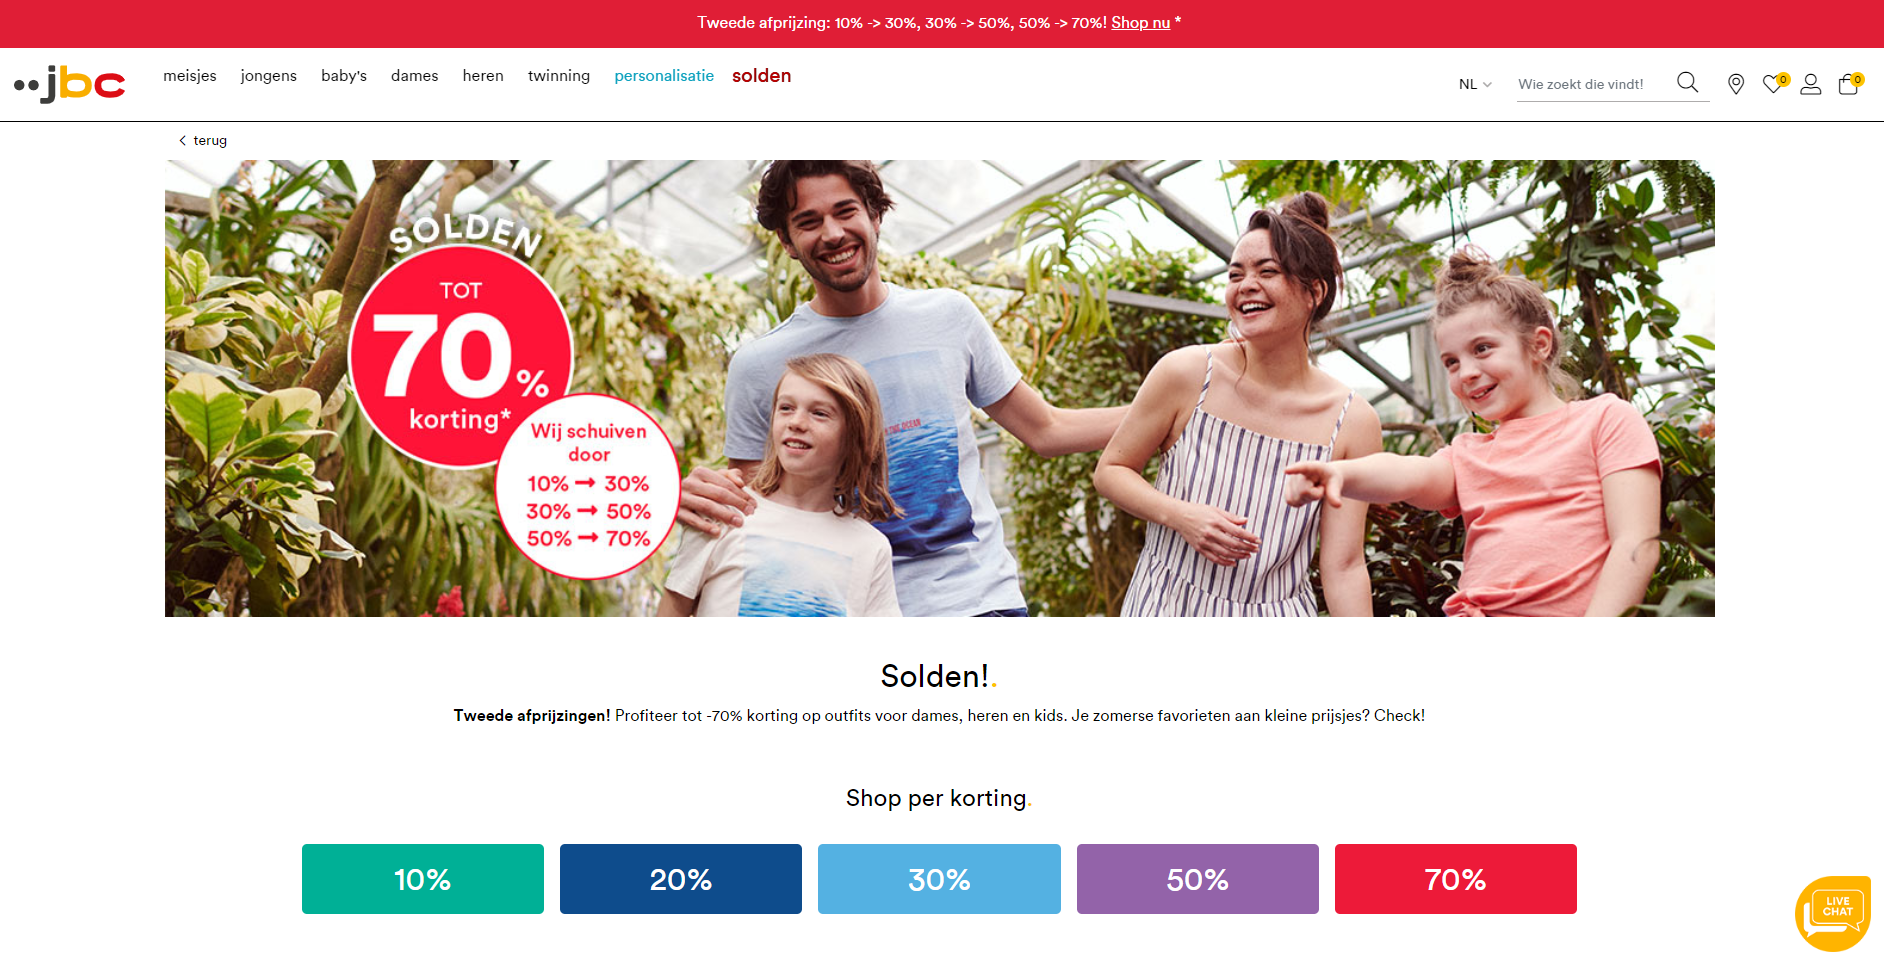Click the Solden hero banner image
Screen dimensions: 1884x967
pyautogui.click(x=940, y=388)
